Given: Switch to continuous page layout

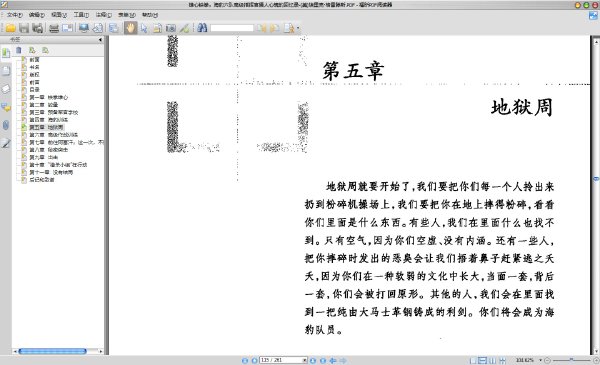Looking at the screenshot, I should coord(483,360).
